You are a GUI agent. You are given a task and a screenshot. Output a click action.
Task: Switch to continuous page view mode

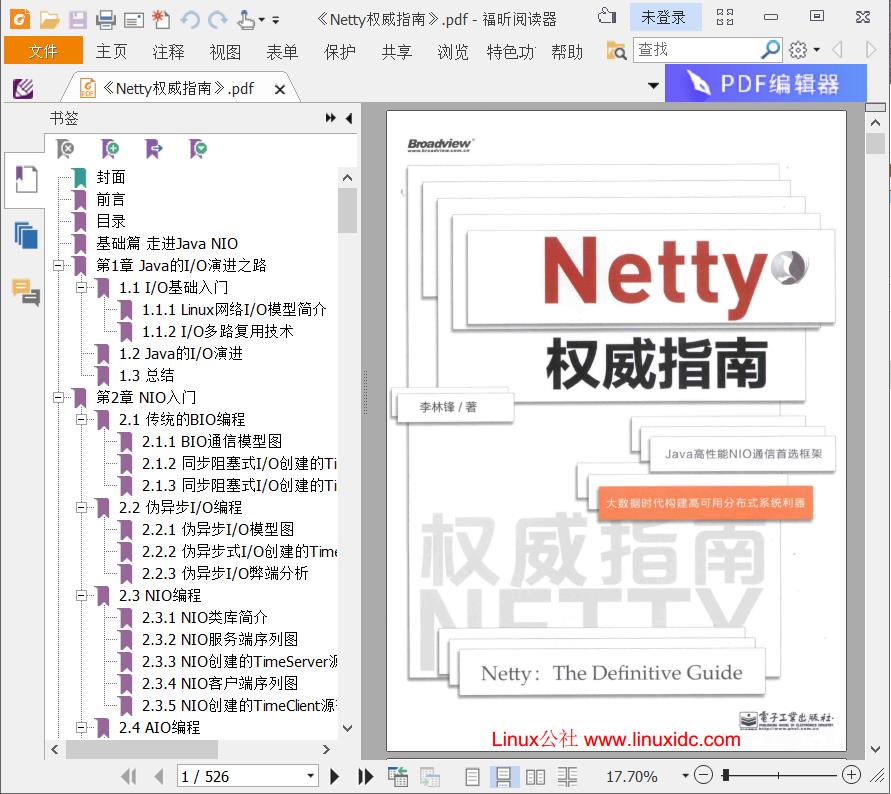[x=503, y=776]
